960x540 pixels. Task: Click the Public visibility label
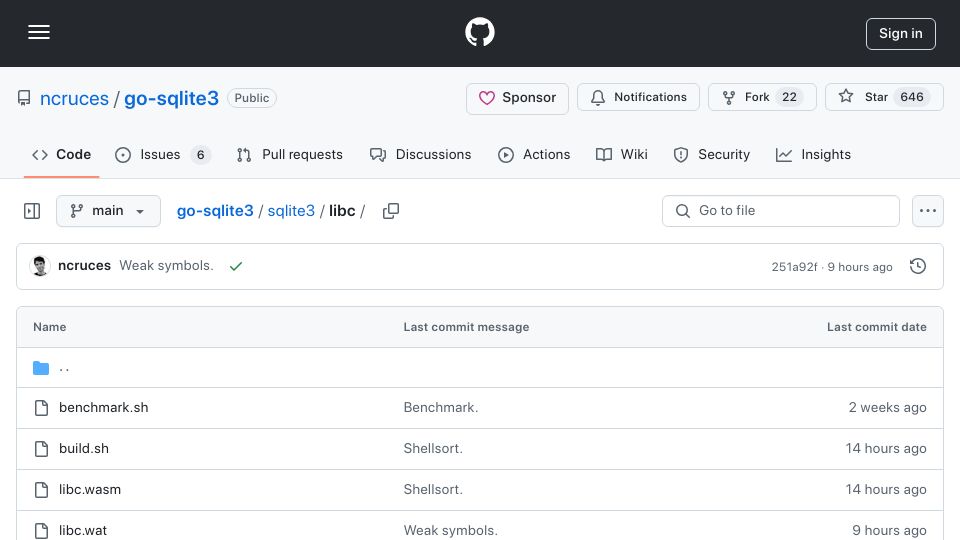[252, 98]
